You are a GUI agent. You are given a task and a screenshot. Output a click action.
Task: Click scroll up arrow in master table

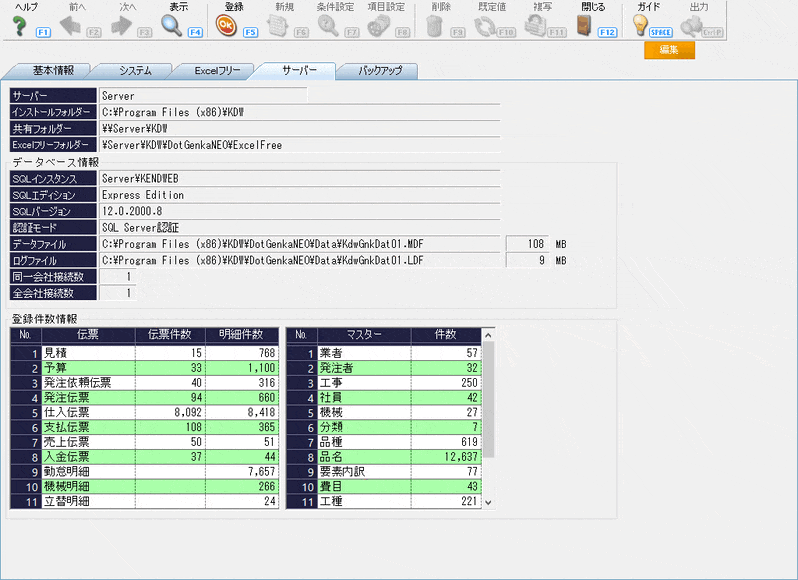[488, 335]
